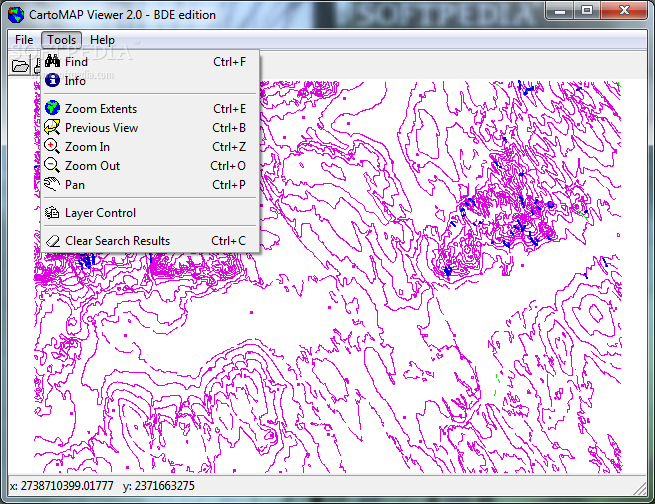Click the Ctrl+E shortcut text
The image size is (655, 504).
[229, 109]
